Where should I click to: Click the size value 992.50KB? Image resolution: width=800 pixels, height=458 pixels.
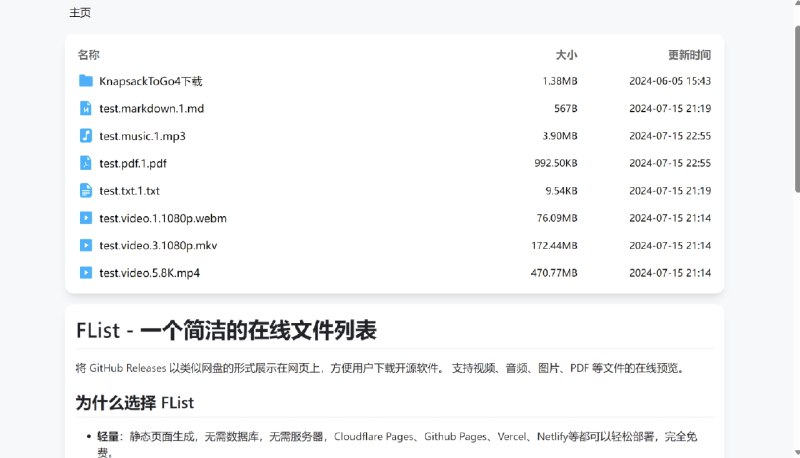[556, 163]
